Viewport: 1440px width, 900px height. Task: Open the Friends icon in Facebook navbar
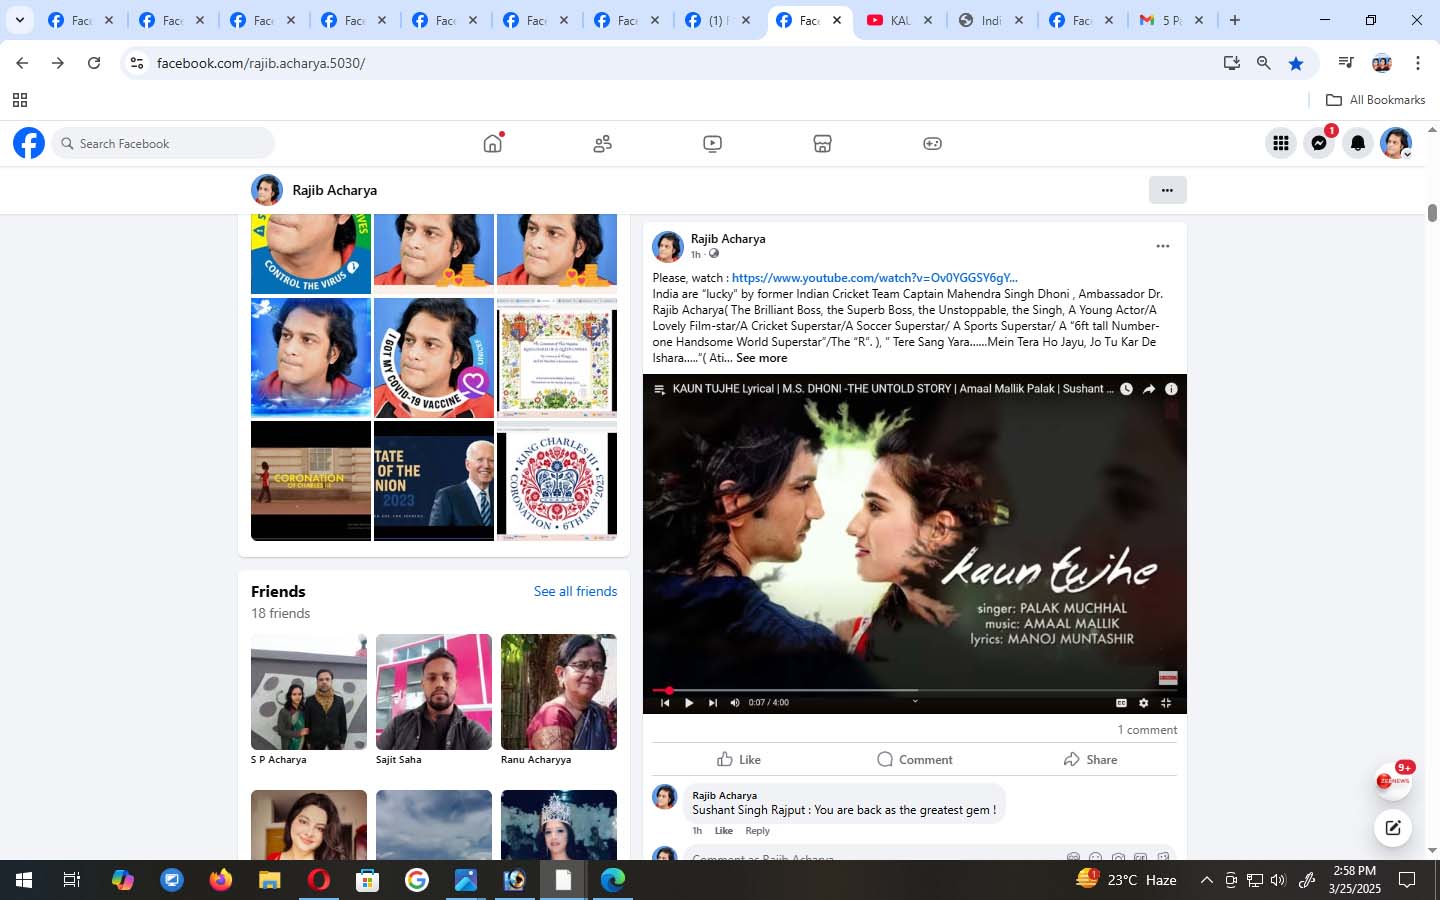coord(602,144)
